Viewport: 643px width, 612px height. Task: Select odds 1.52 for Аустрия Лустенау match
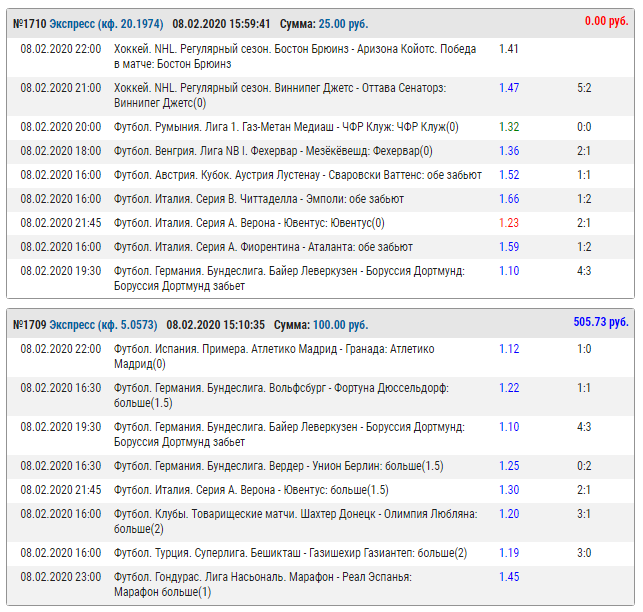point(509,175)
